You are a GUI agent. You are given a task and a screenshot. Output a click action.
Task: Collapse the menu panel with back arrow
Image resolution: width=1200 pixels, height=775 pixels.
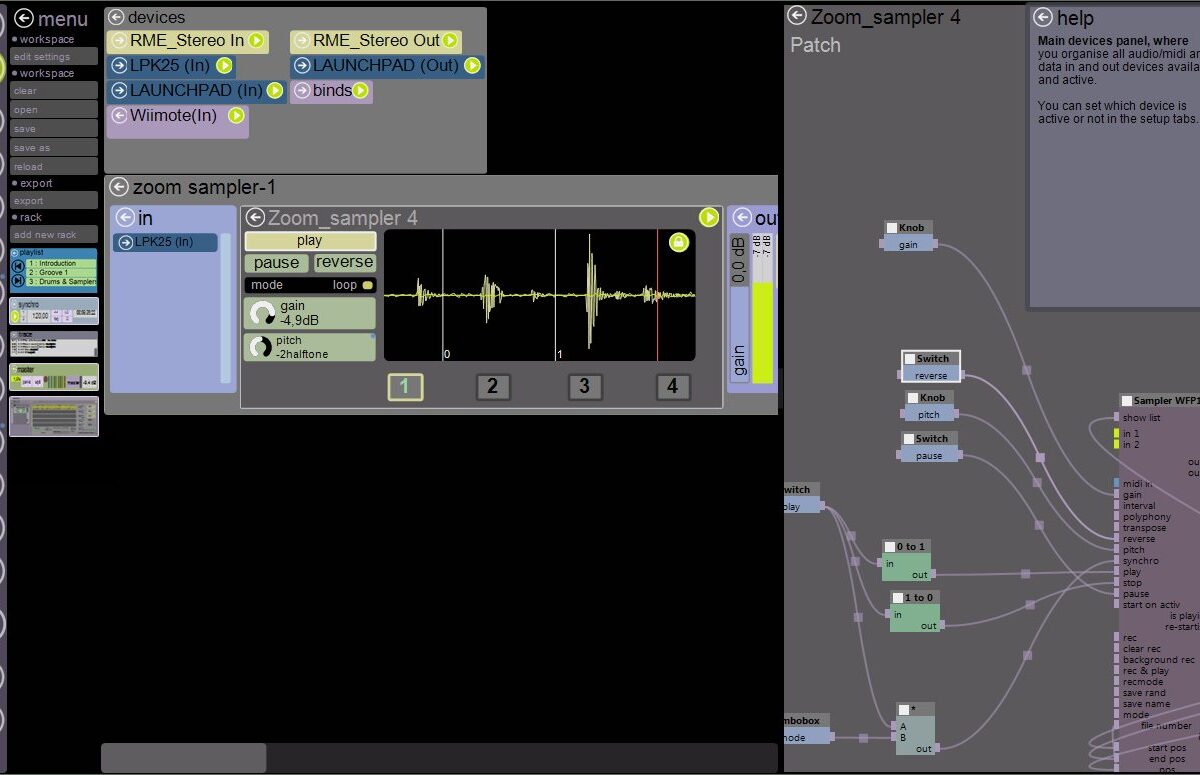[x=24, y=18]
